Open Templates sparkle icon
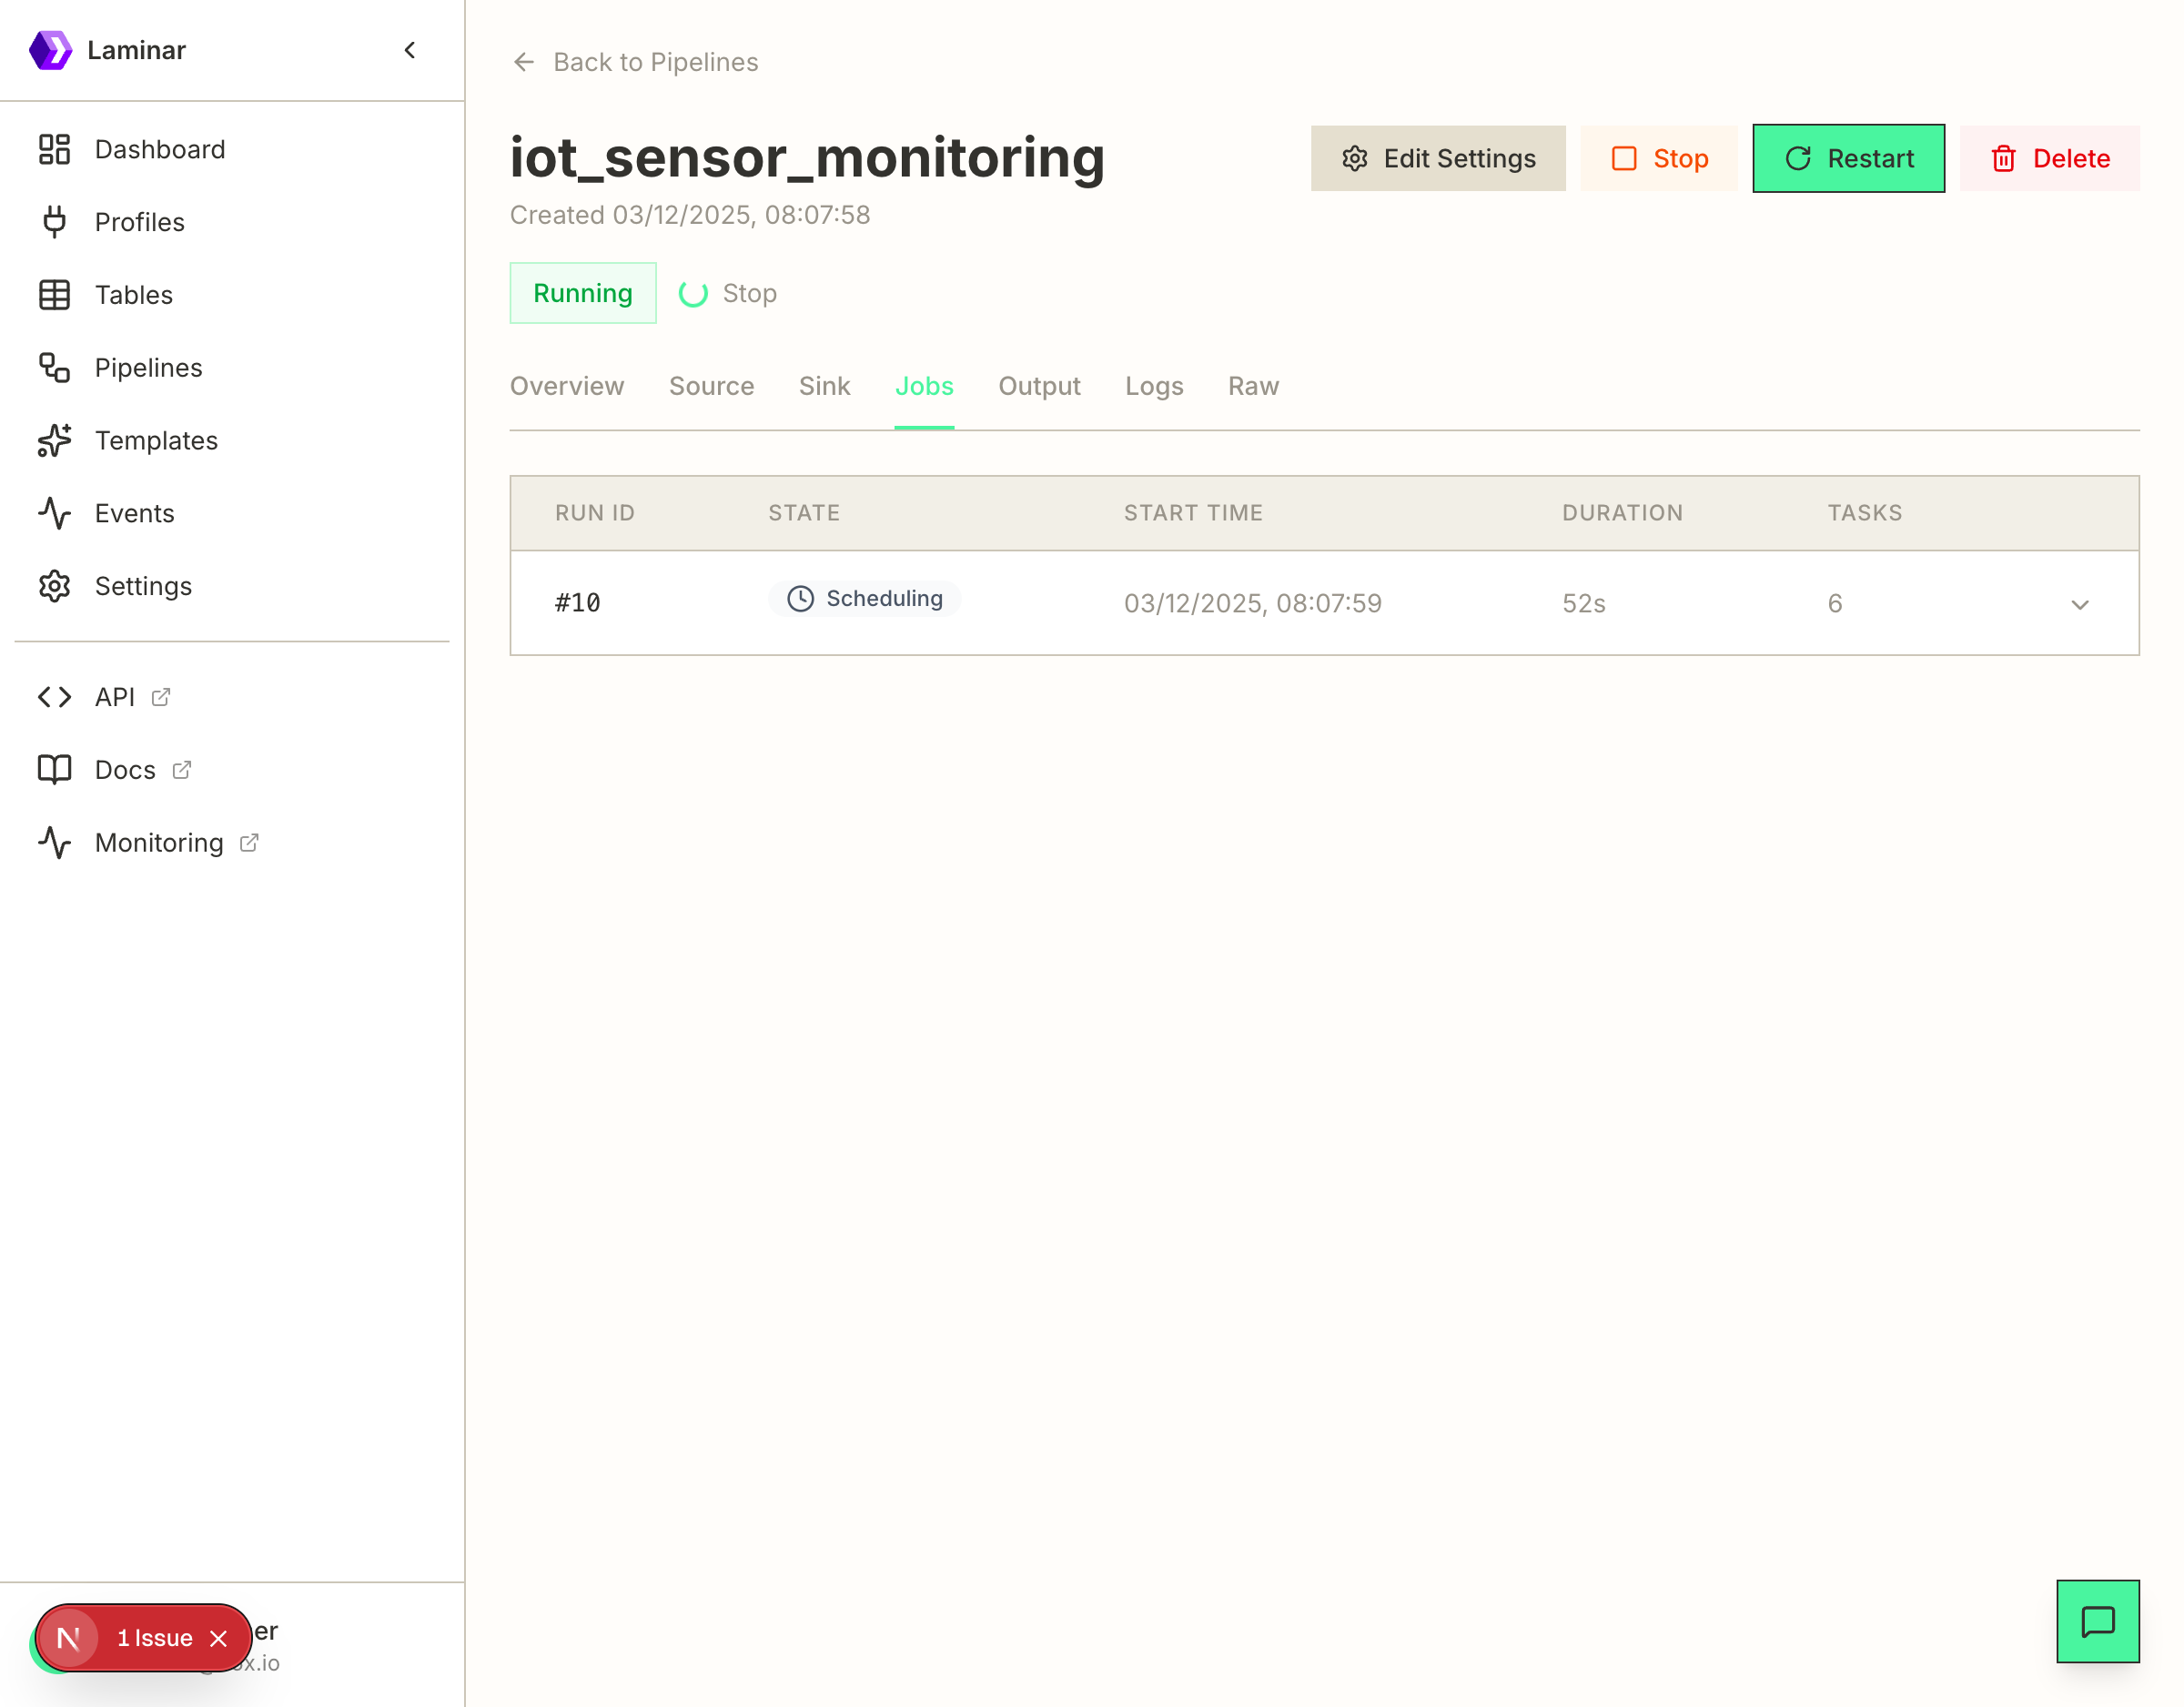The height and width of the screenshot is (1707, 2184). (x=54, y=440)
